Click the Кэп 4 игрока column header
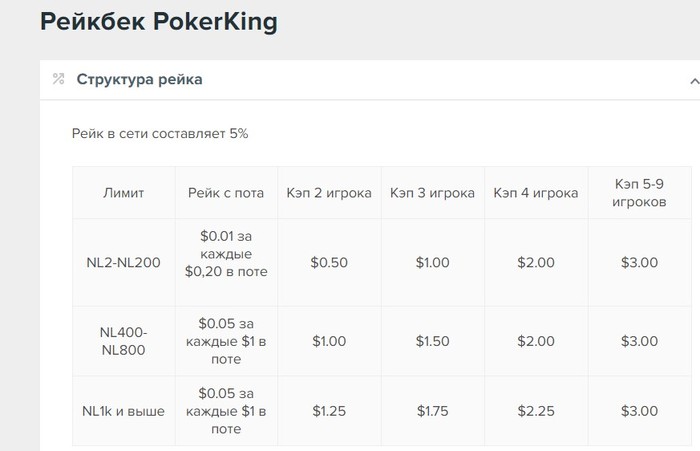This screenshot has width=700, height=451. click(536, 193)
